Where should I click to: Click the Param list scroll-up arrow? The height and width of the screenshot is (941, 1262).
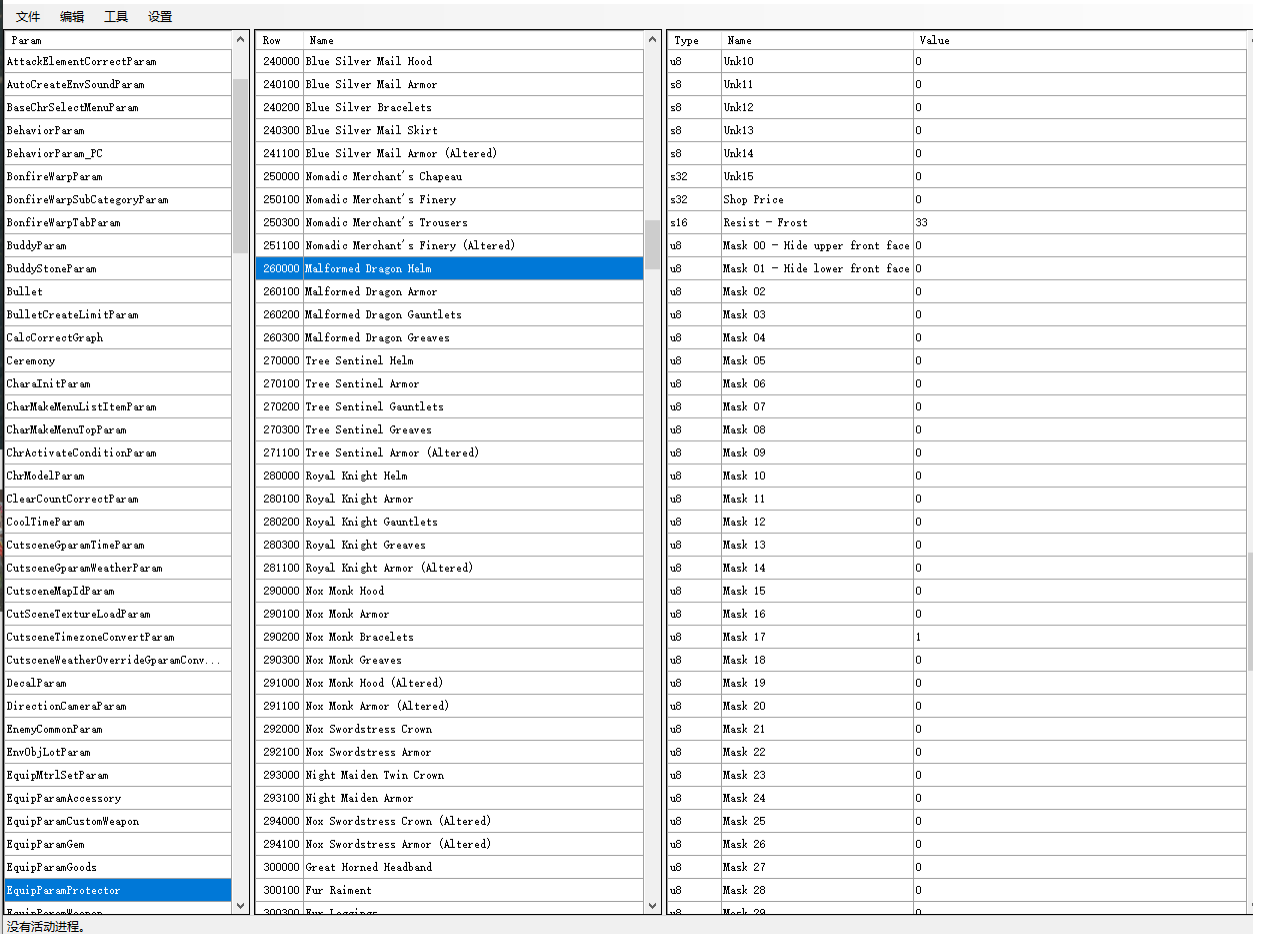(240, 40)
